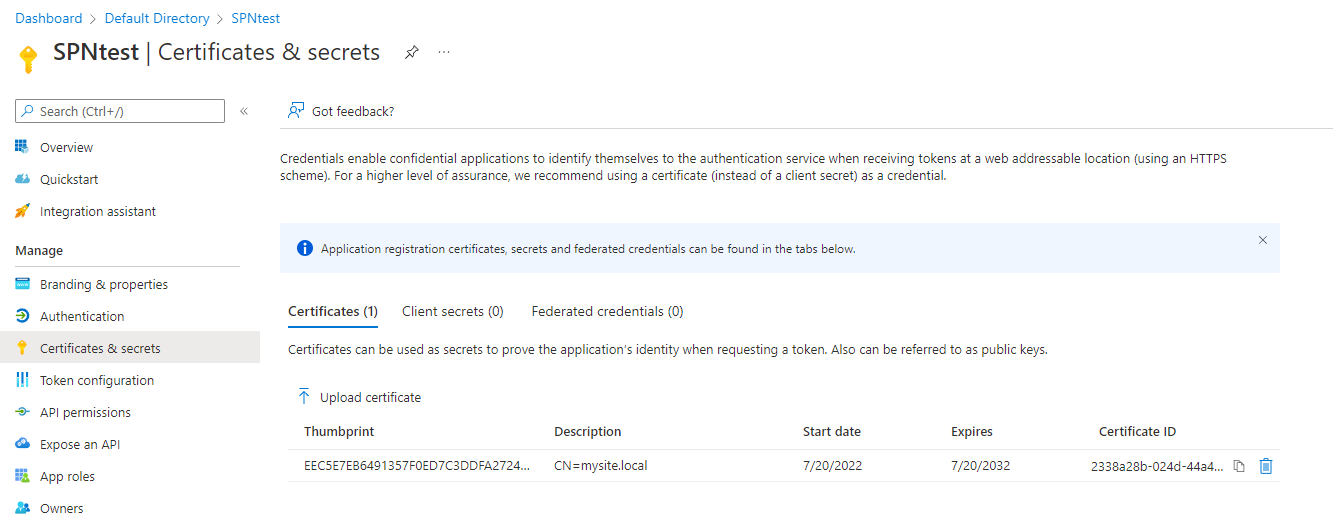Viewport: 1333px width, 520px height.
Task: Switch to the Federated credentials tab
Action: click(x=607, y=312)
